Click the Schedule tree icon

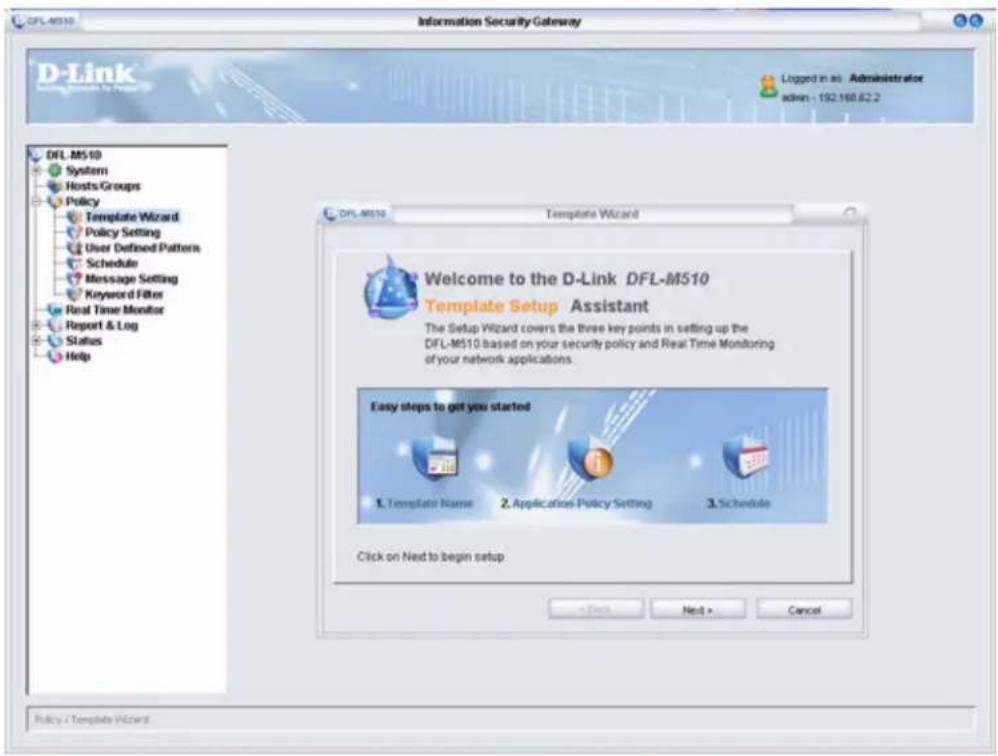click(75, 263)
